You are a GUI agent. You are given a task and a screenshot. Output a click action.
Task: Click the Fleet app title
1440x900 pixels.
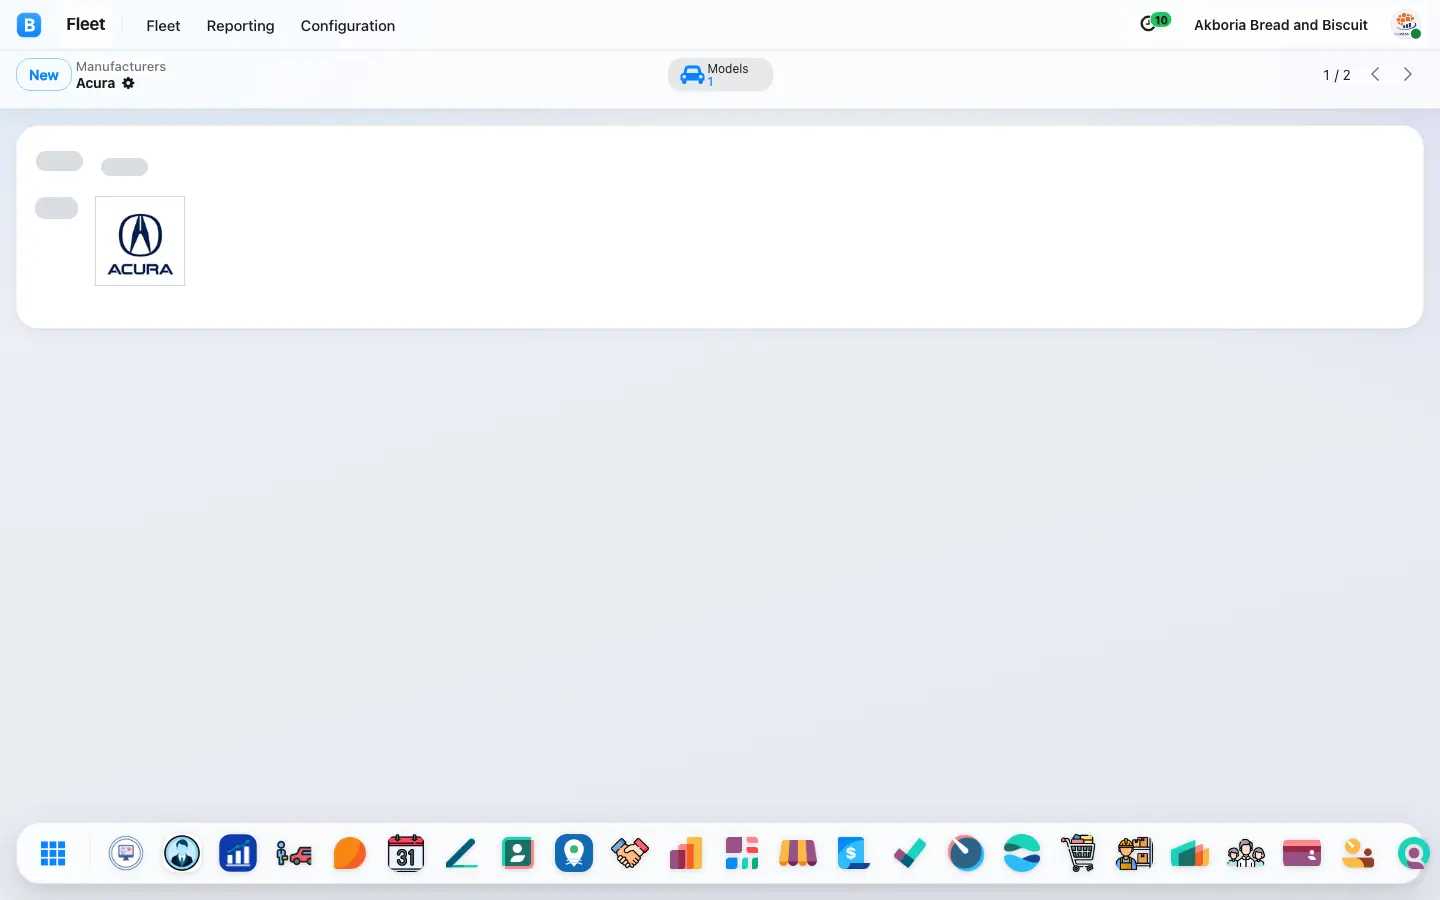tap(86, 25)
